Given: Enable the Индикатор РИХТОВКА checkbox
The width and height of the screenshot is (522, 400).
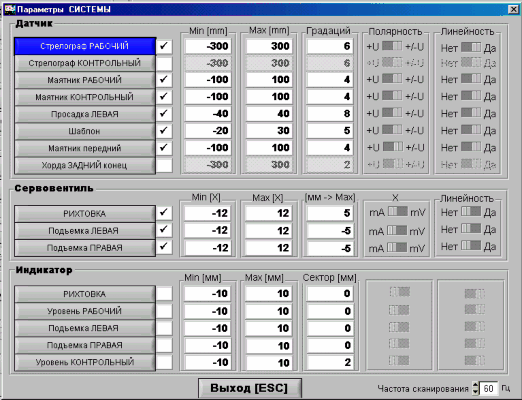Looking at the screenshot, I should (x=164, y=294).
